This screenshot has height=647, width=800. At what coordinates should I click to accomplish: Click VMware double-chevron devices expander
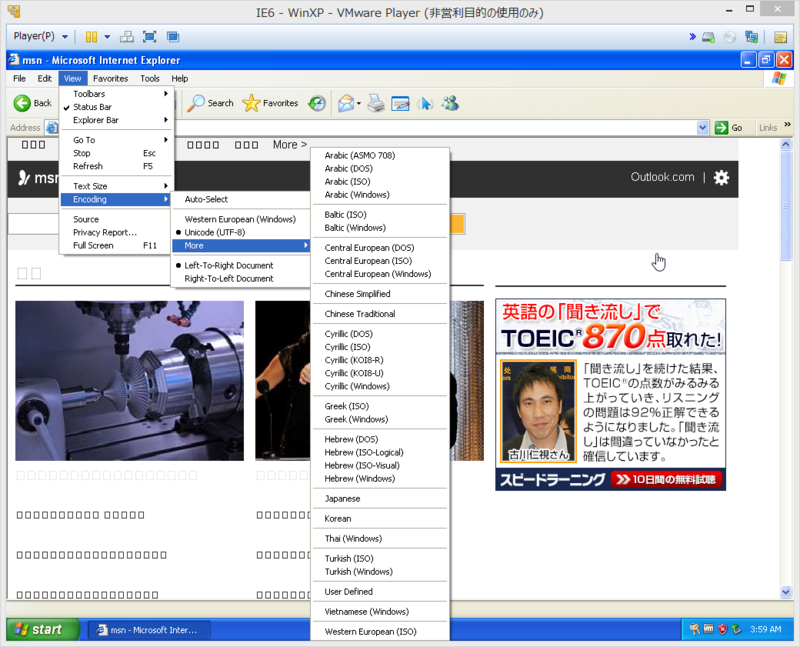coord(692,37)
